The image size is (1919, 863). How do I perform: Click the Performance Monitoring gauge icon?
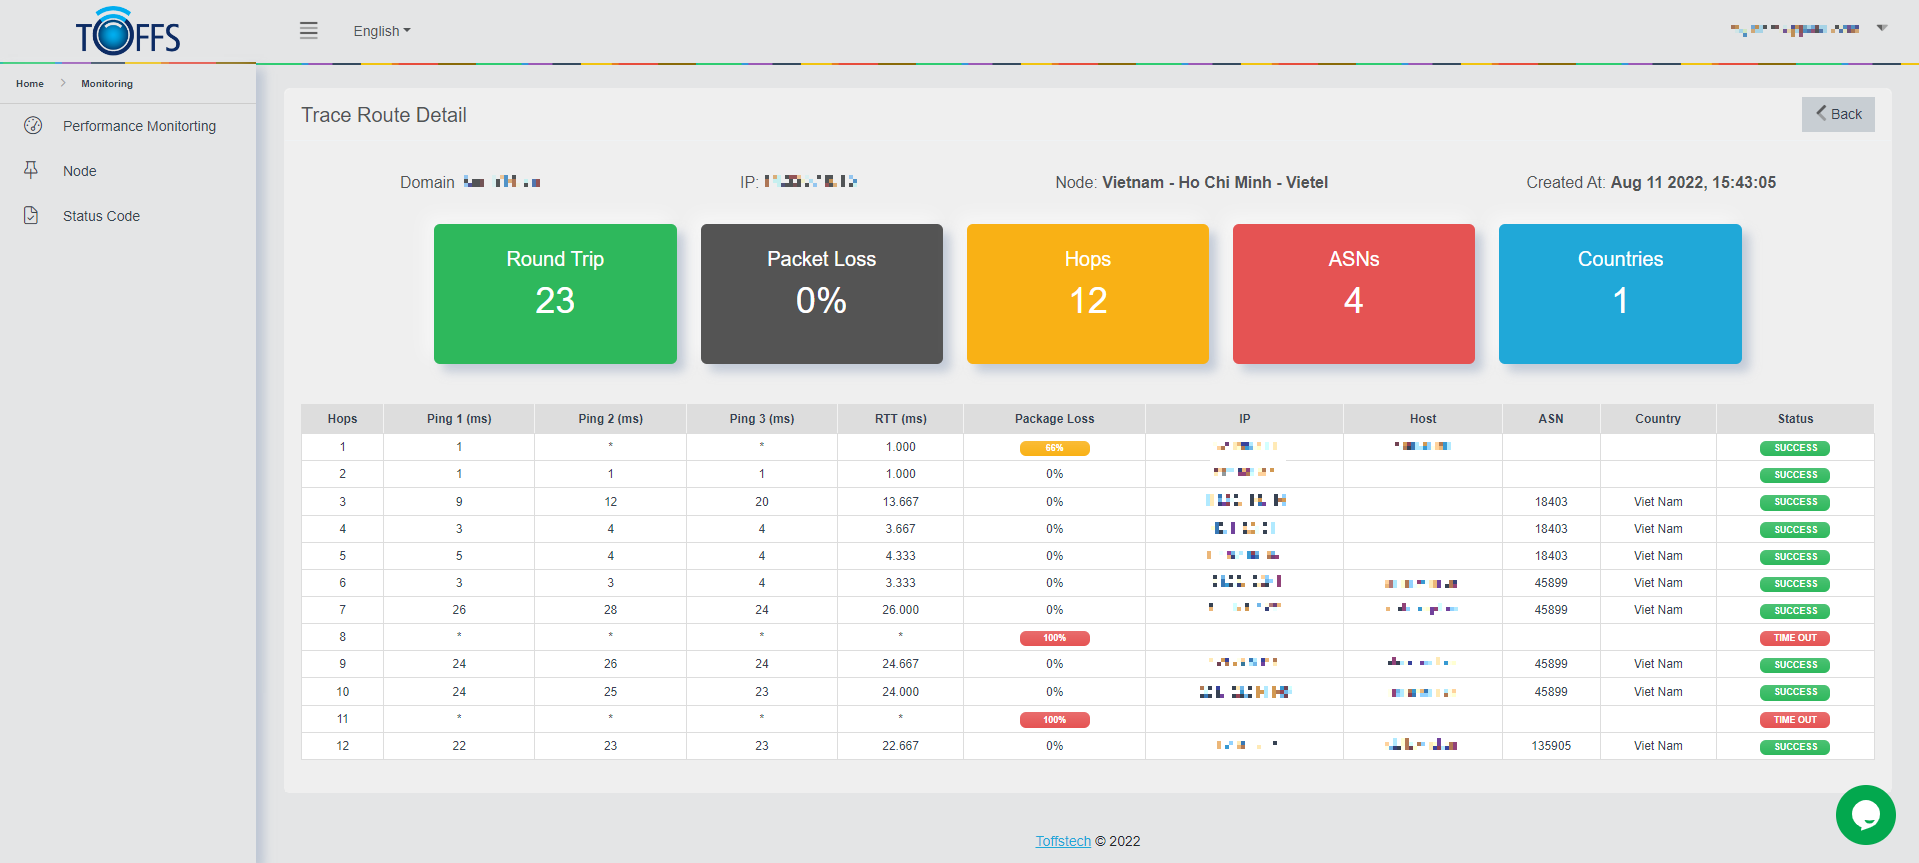coord(33,126)
